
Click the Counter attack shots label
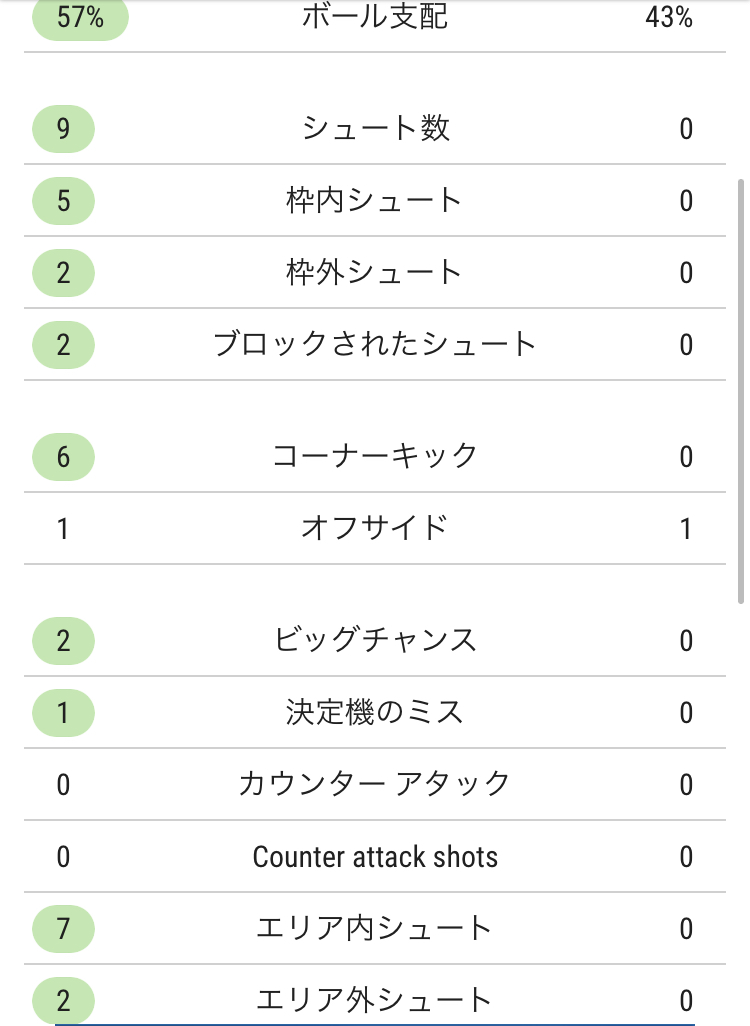click(375, 857)
